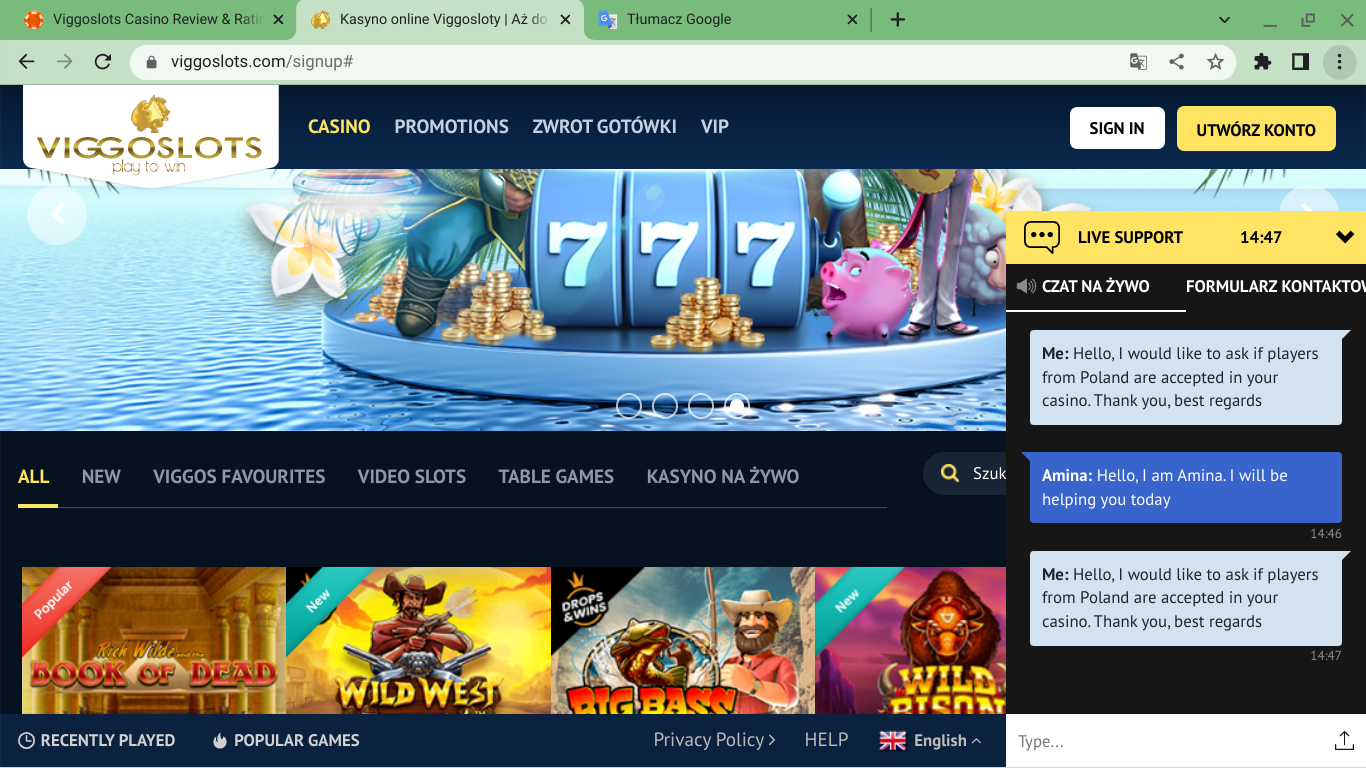1366x768 pixels.
Task: Open Chrome three-dot menu
Action: (1339, 62)
